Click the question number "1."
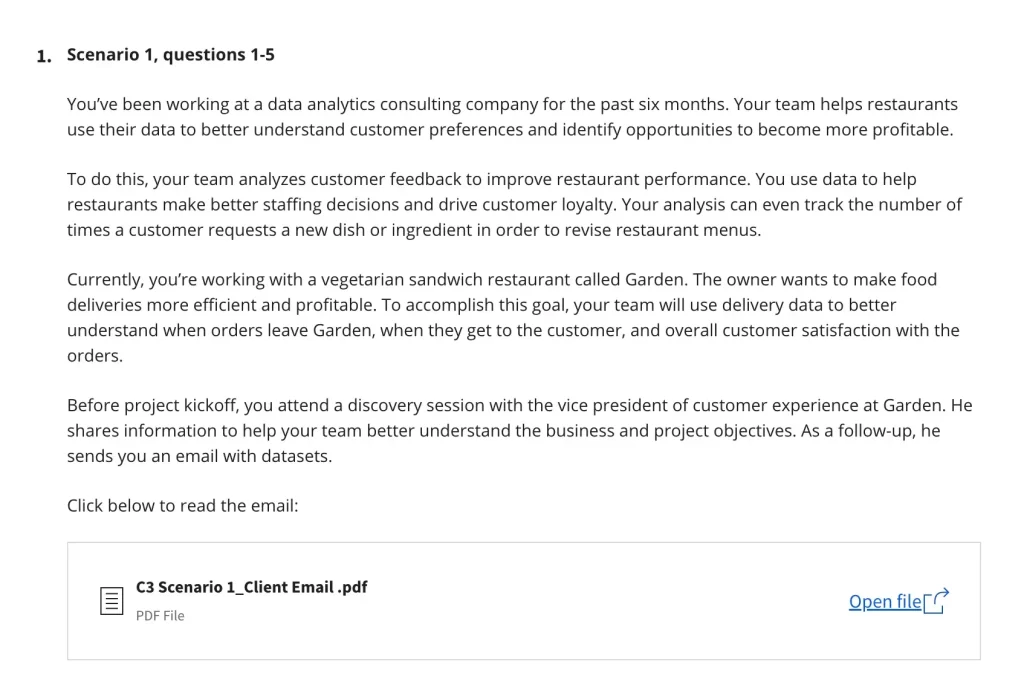Viewport: 1024px width, 699px height. (x=44, y=56)
